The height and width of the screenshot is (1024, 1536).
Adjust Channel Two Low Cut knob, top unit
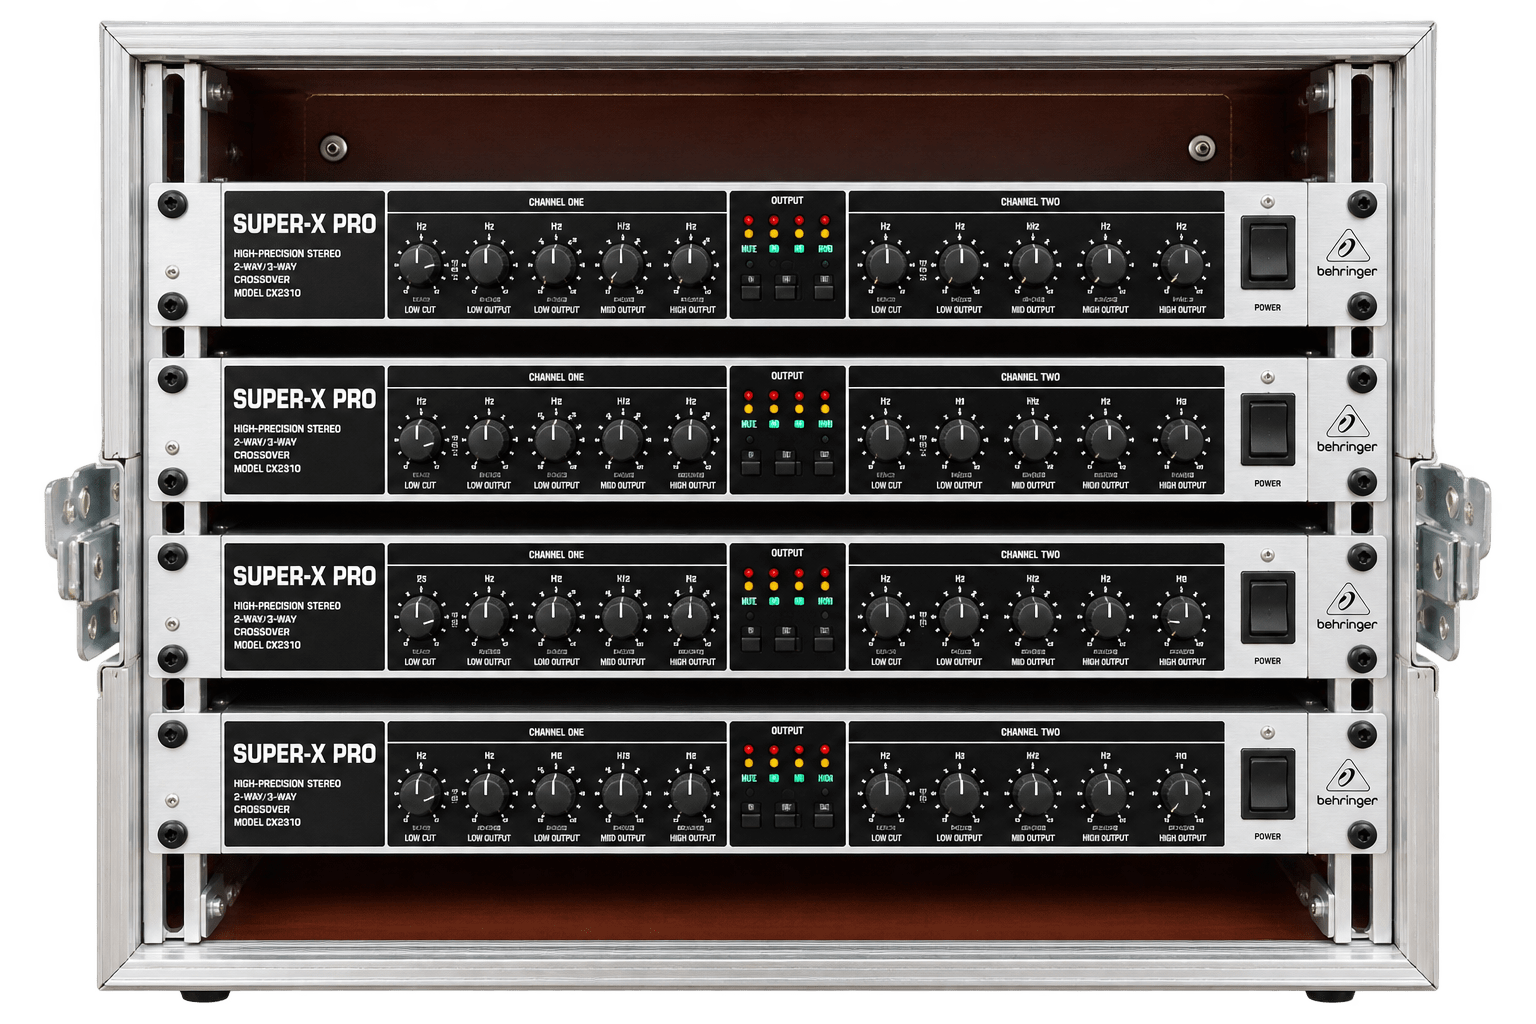[886, 264]
